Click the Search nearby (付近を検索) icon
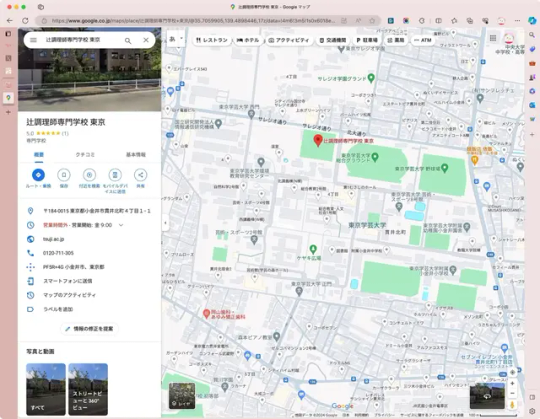 point(89,175)
